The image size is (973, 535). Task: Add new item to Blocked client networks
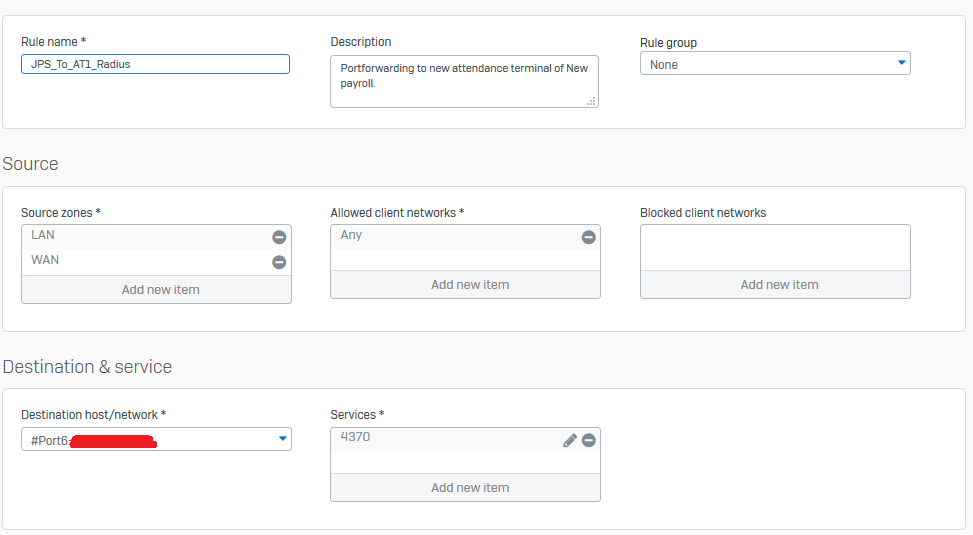[x=779, y=285]
